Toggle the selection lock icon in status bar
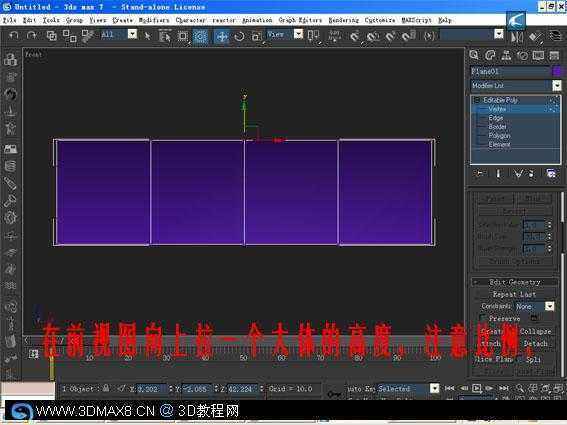Image resolution: width=567 pixels, height=425 pixels. [106, 388]
